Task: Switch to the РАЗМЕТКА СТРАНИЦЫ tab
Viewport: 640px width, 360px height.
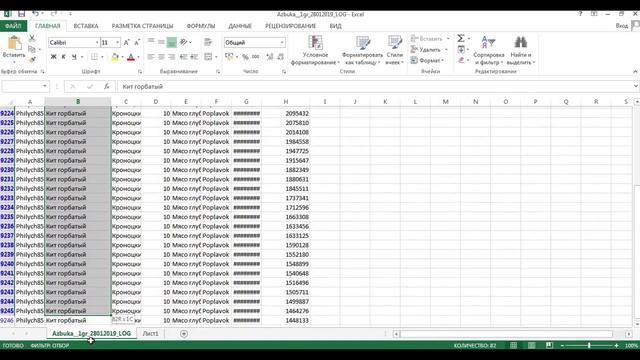Action: point(142,26)
